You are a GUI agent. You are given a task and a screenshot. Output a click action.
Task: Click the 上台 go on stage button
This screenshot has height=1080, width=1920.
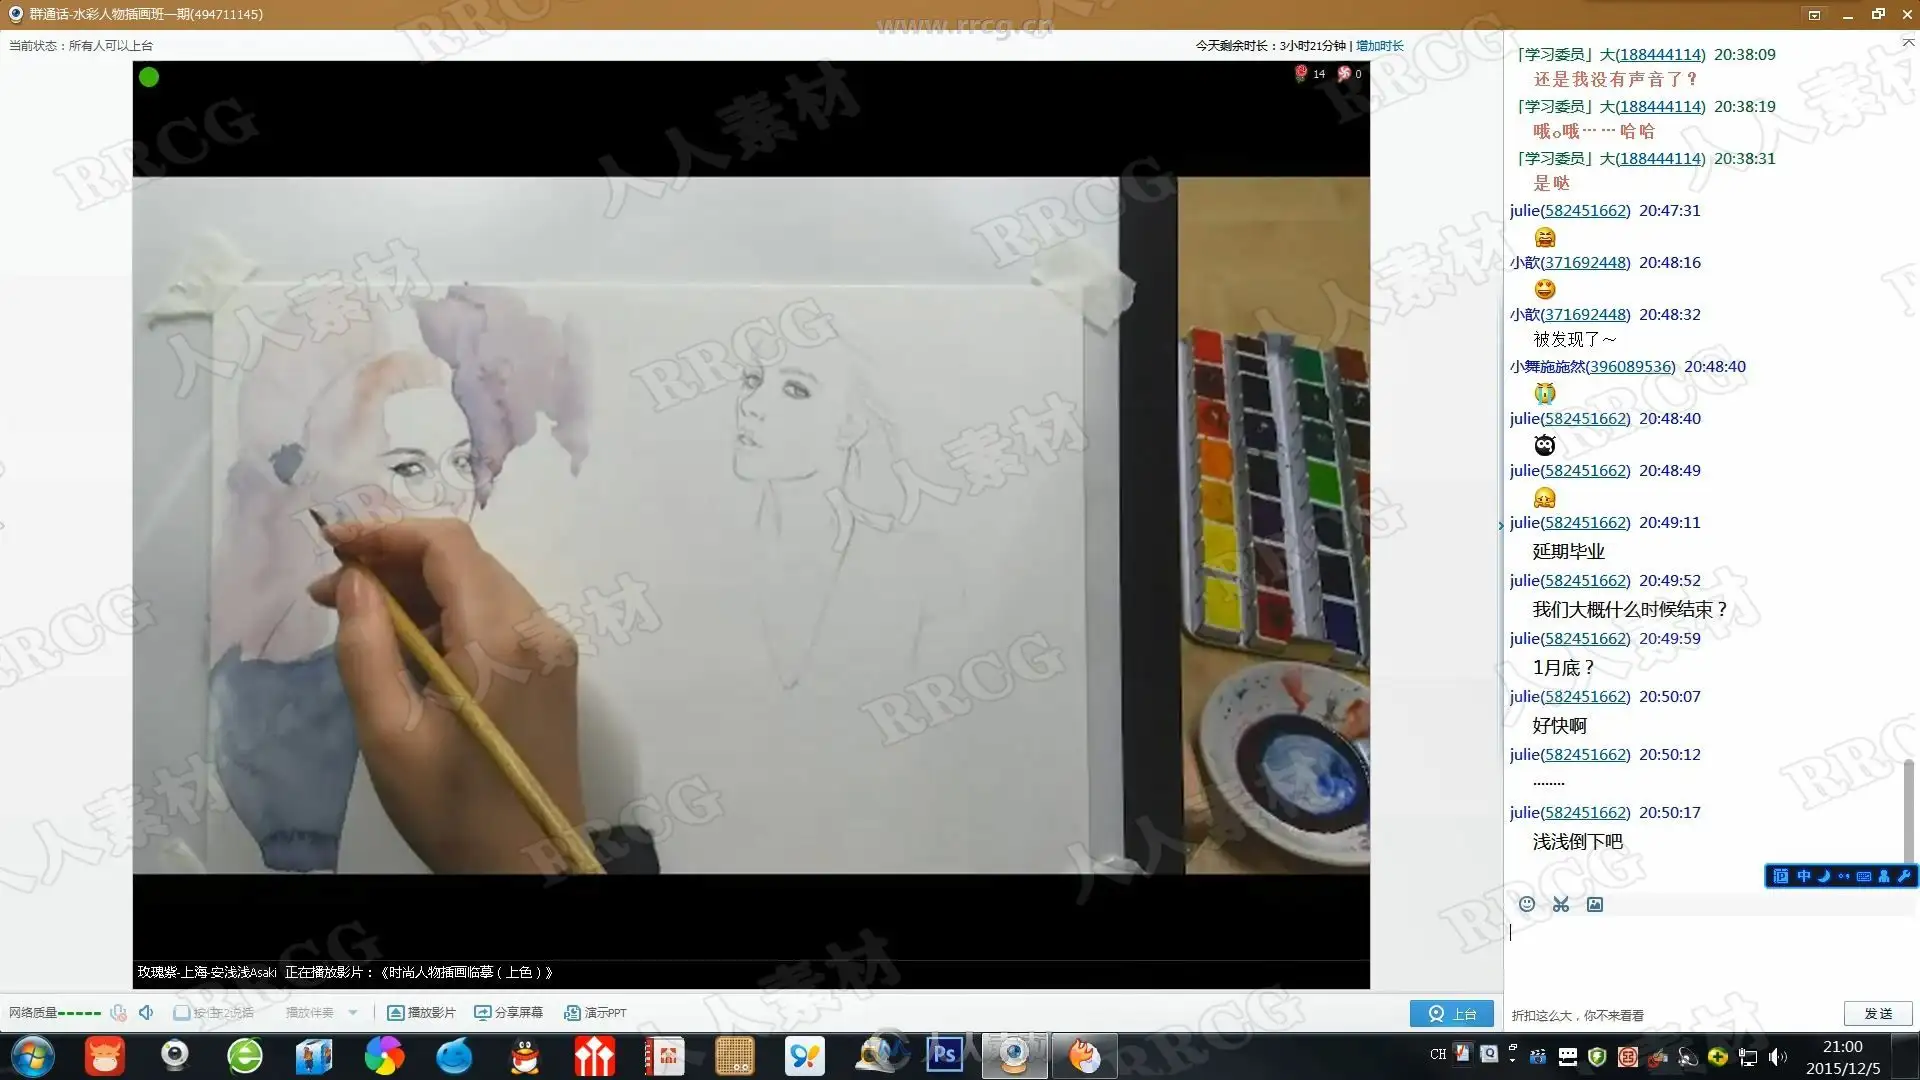1451,1013
